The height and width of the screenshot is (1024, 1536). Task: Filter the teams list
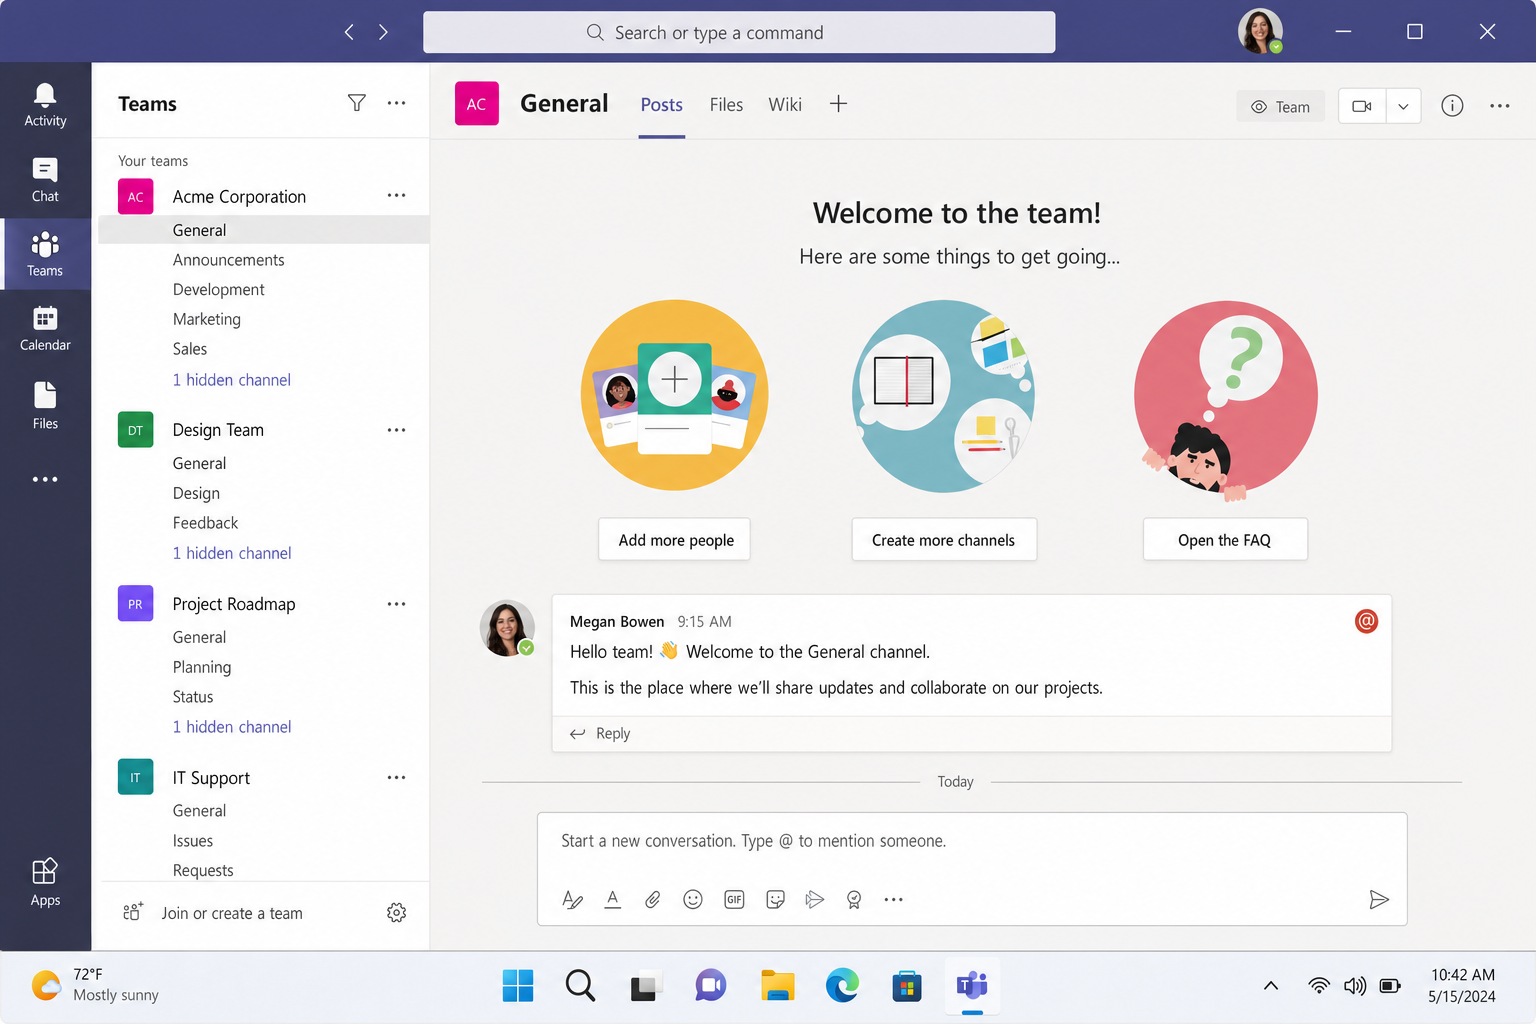pyautogui.click(x=356, y=103)
